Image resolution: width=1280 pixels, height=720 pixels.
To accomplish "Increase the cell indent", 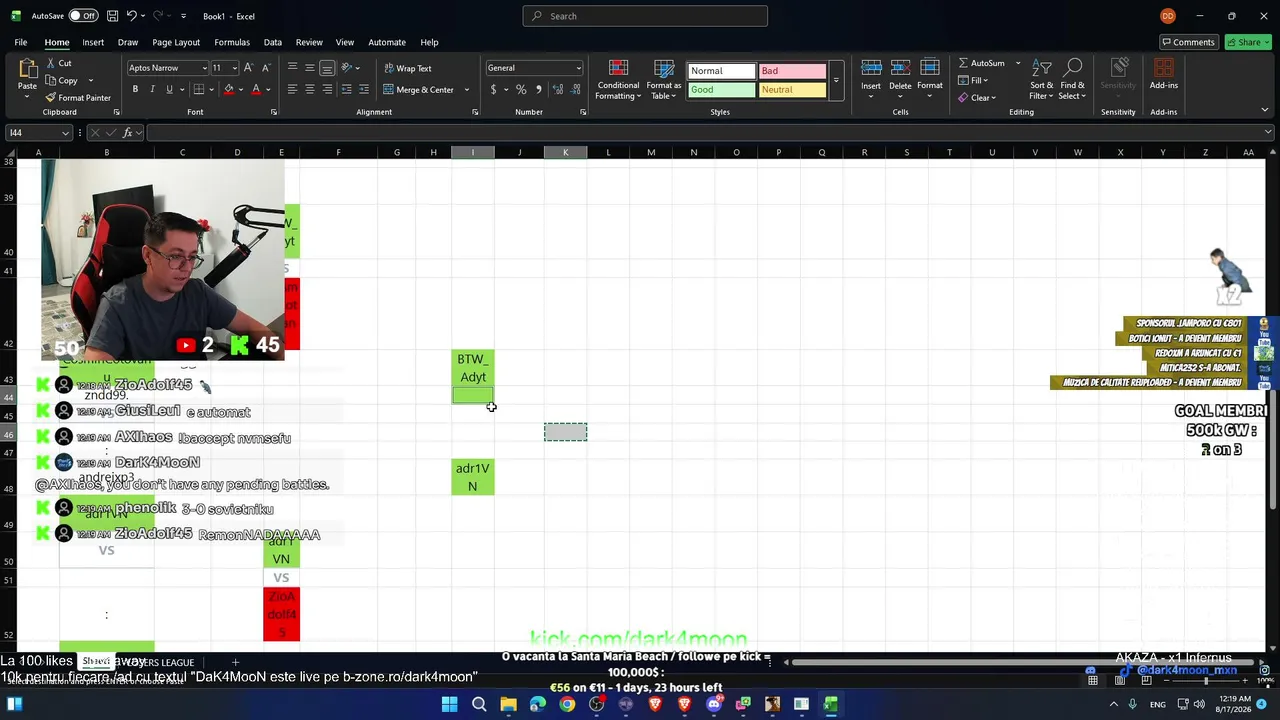I will pos(364,89).
